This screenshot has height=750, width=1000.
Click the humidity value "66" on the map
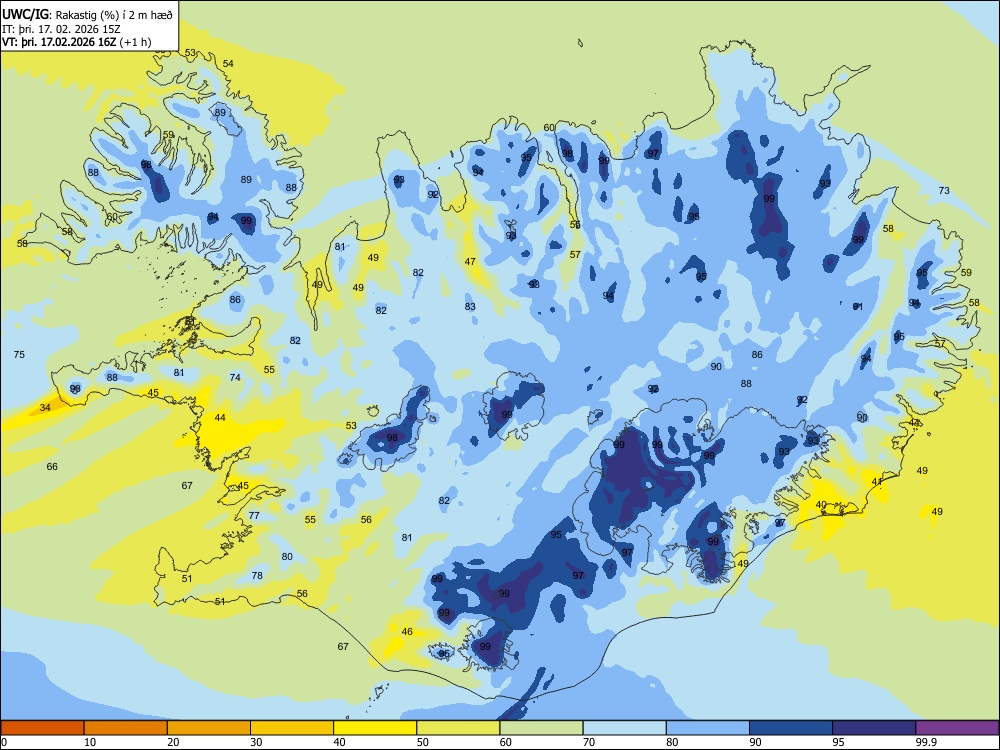point(52,467)
